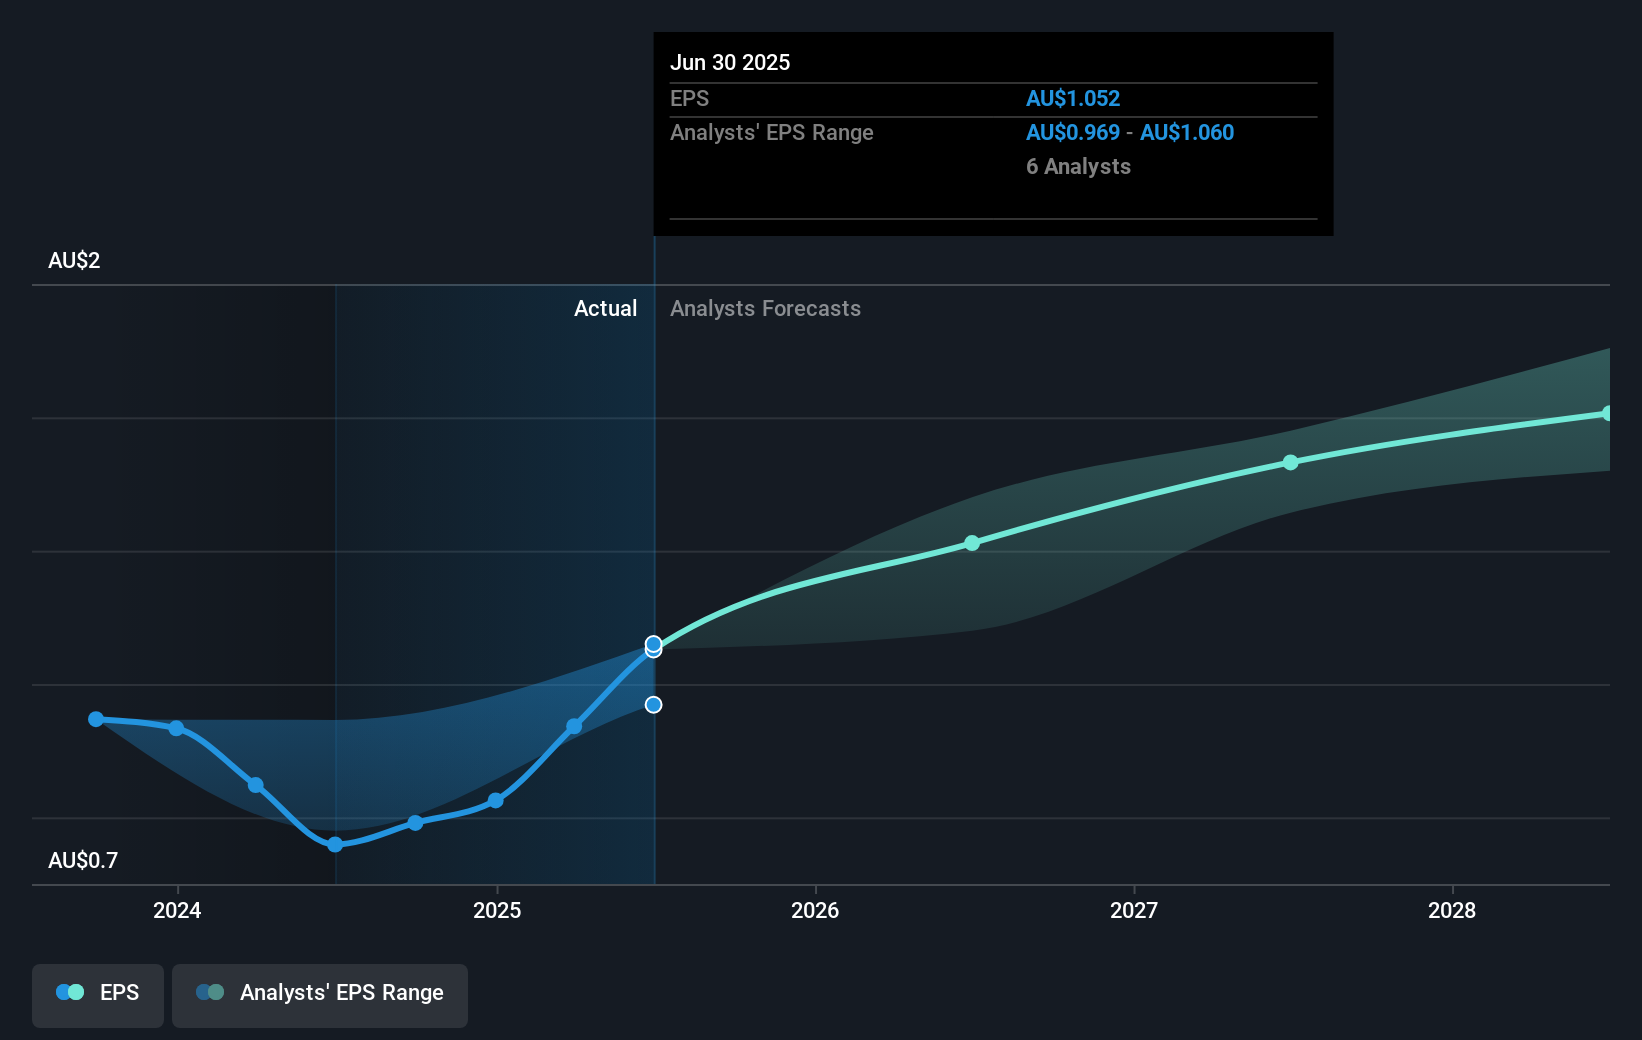Click the AU$1.060 upper range value
The width and height of the screenshot is (1642, 1040).
coord(1187,133)
